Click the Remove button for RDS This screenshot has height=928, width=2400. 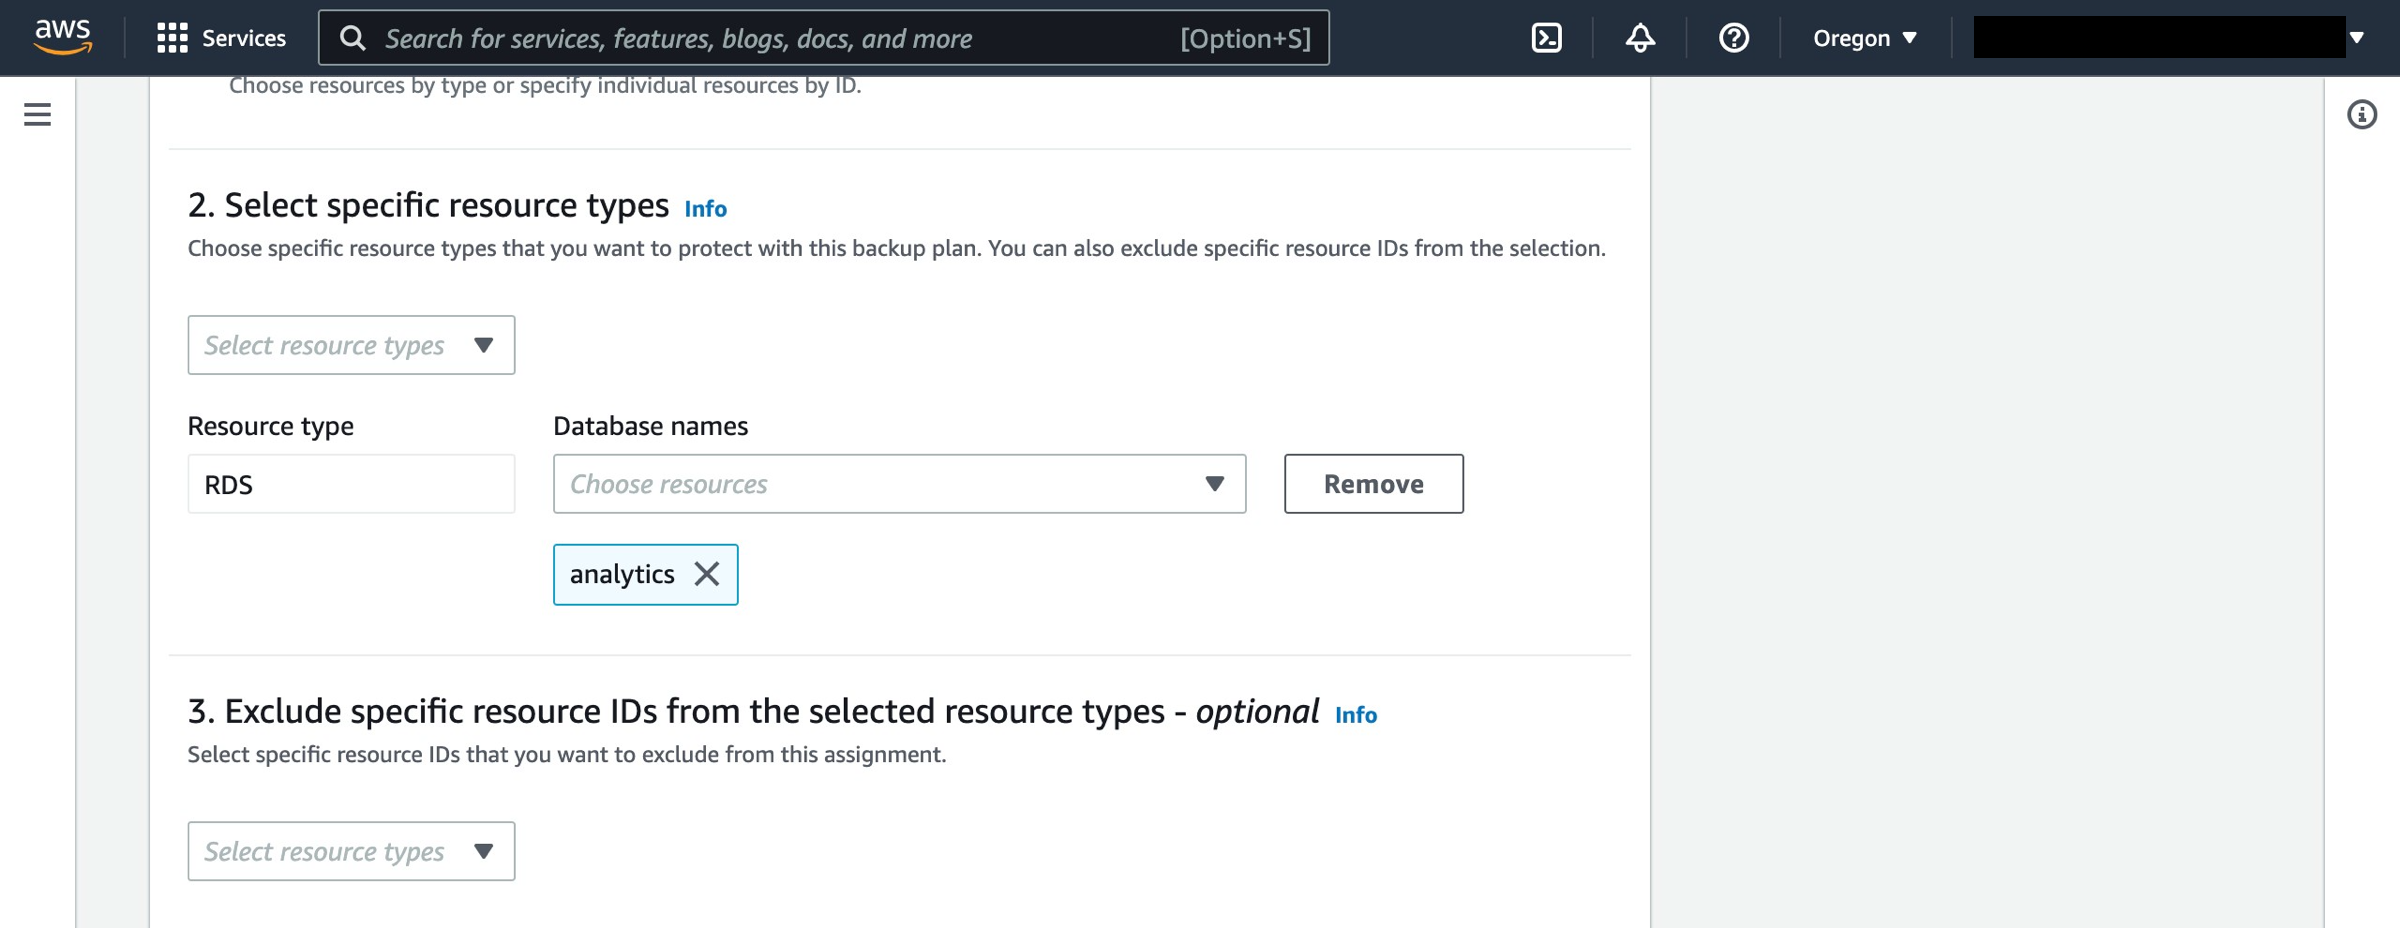pyautogui.click(x=1373, y=484)
